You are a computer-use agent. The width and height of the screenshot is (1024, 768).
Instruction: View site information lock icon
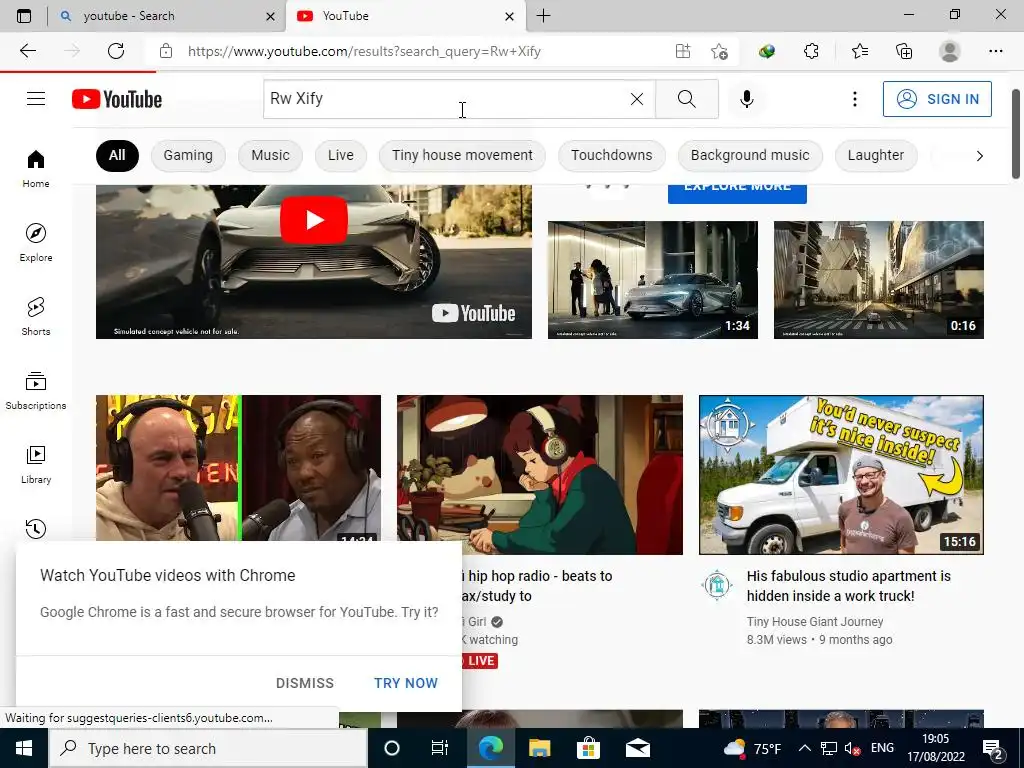(x=166, y=51)
